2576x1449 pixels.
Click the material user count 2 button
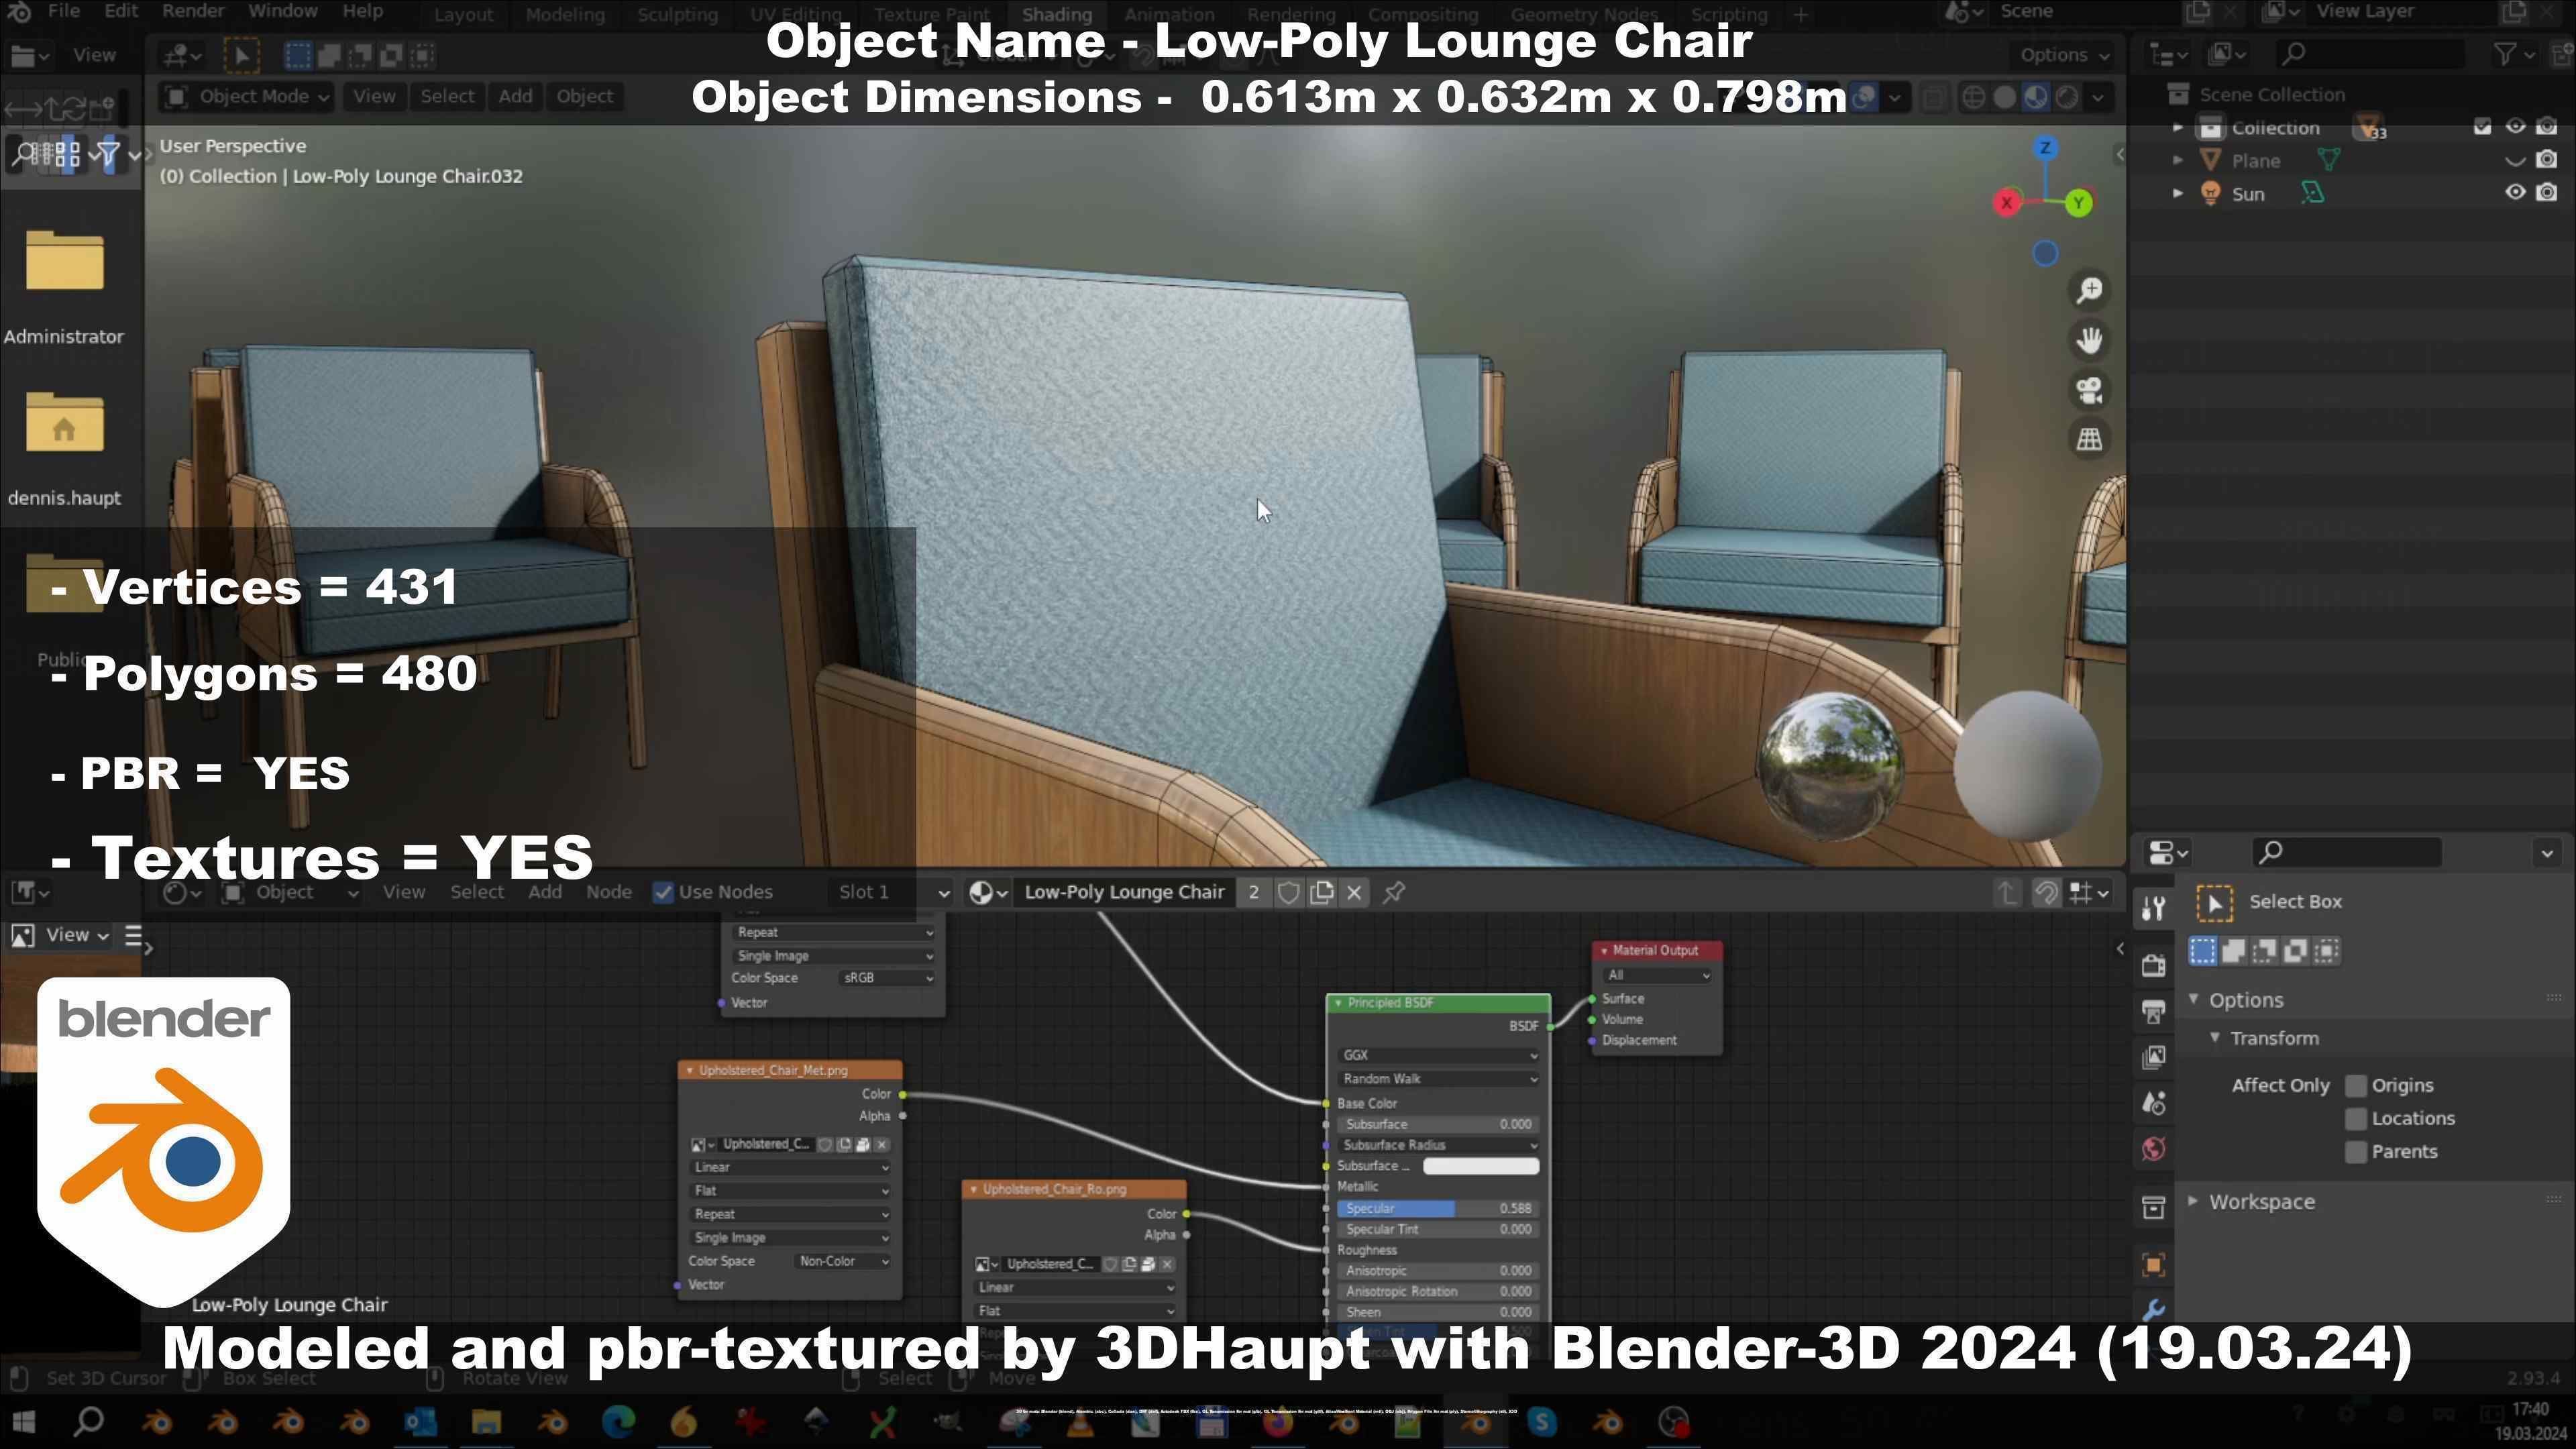pos(1253,893)
